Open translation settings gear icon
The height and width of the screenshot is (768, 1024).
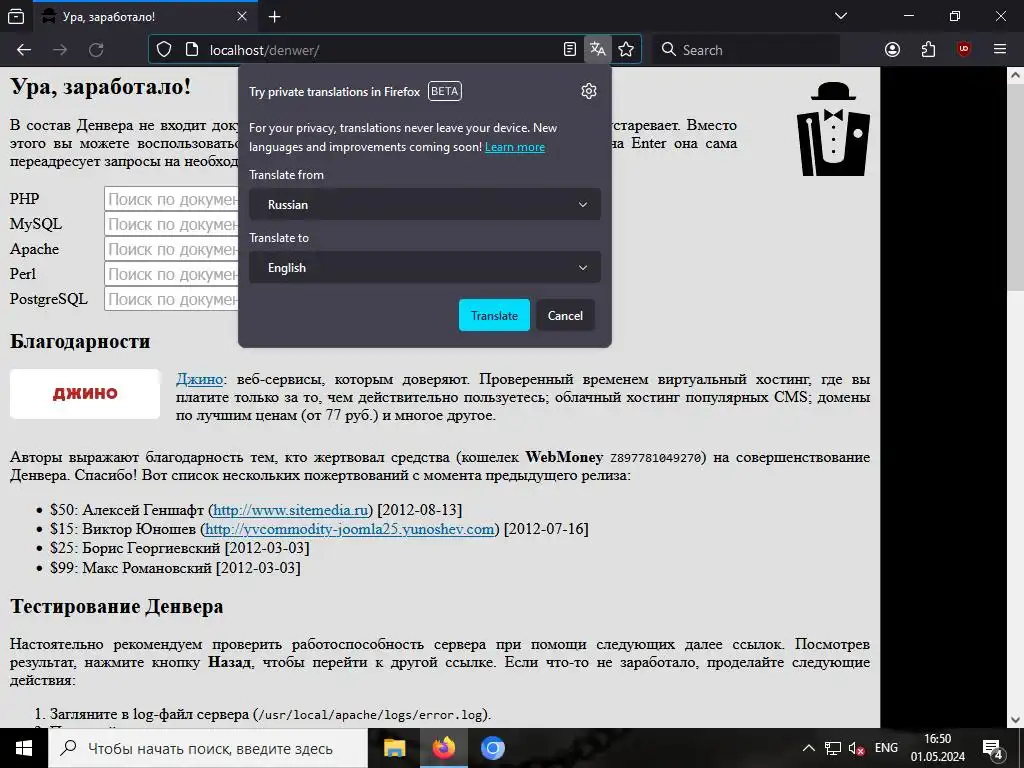coord(588,91)
